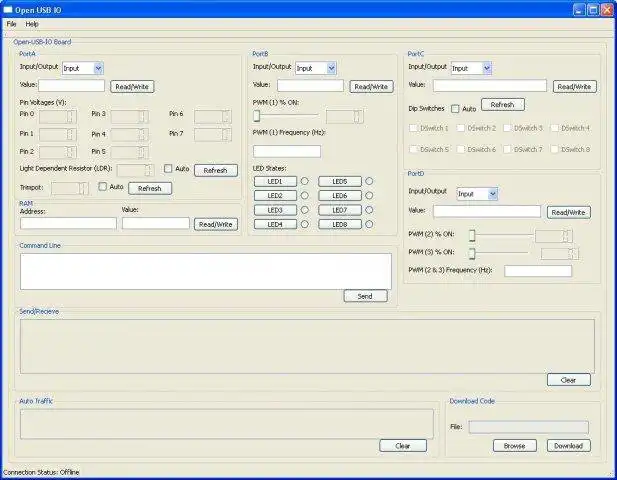Focus the PortD Value field
617x480 pixels.
[487, 211]
